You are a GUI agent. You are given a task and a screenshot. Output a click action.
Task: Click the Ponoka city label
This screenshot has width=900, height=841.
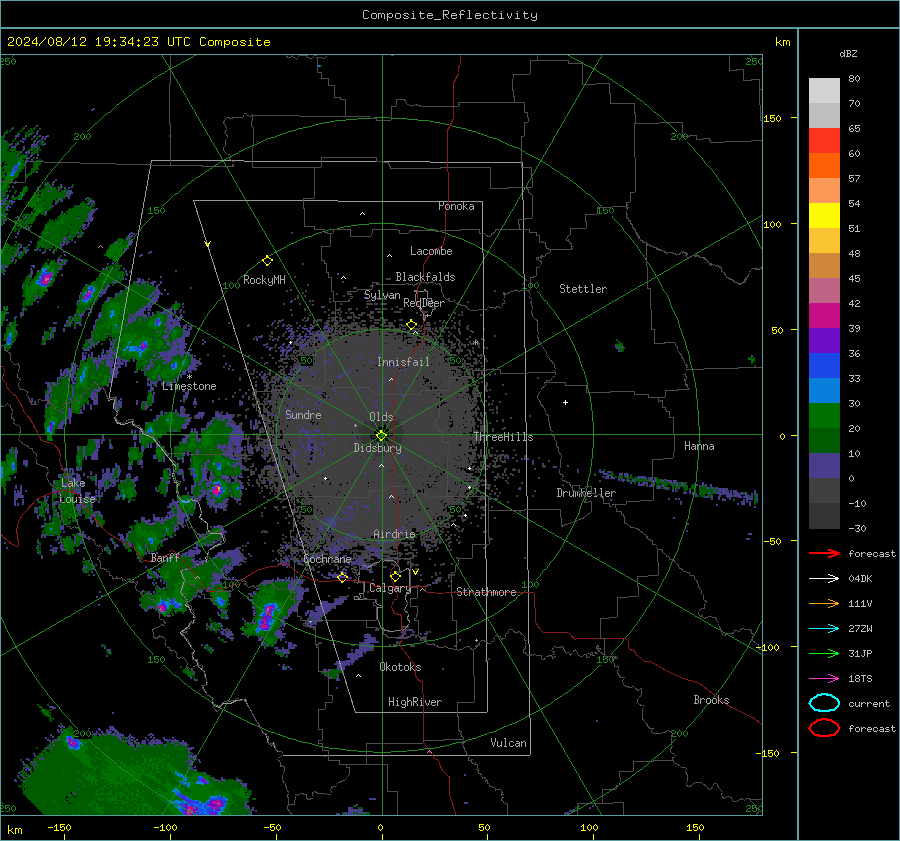[456, 206]
